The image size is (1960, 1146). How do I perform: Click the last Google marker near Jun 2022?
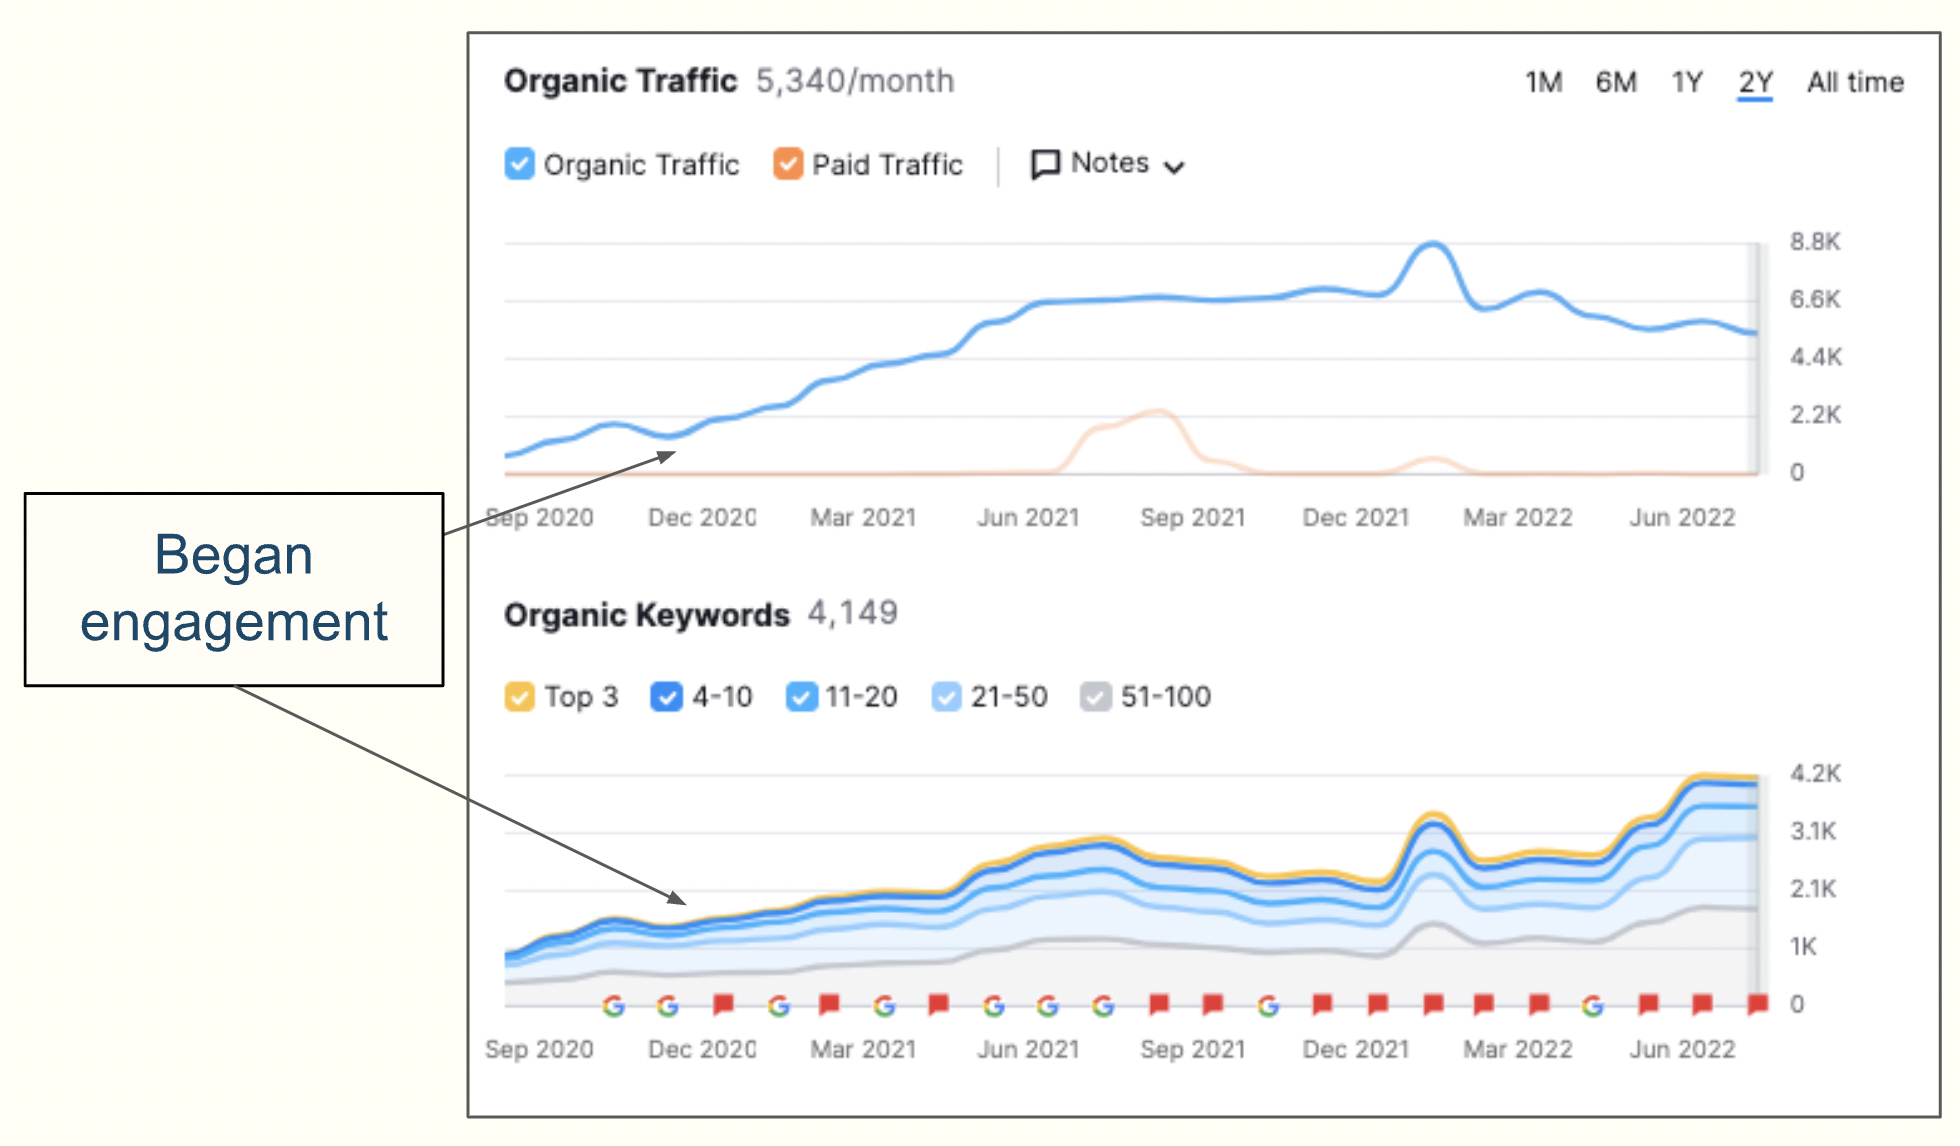click(1592, 1006)
